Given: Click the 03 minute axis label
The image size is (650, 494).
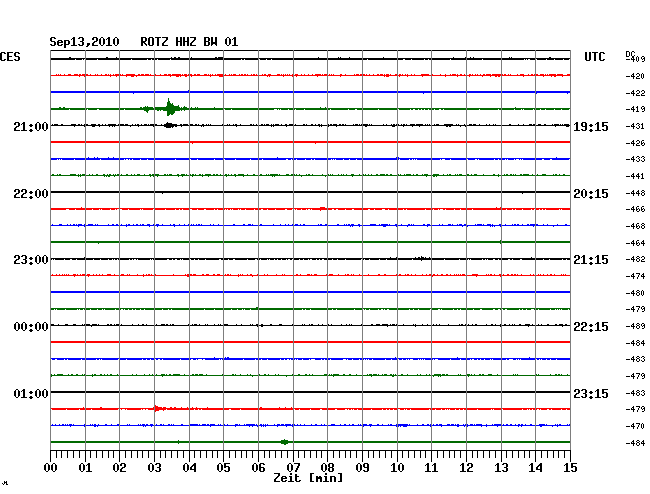Looking at the screenshot, I should pos(154,468).
